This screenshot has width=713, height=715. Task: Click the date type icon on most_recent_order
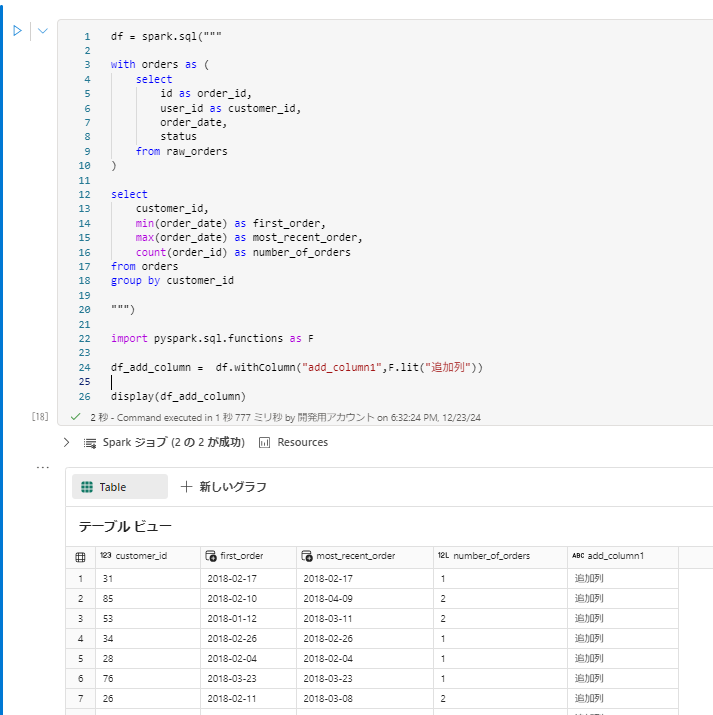[307, 556]
